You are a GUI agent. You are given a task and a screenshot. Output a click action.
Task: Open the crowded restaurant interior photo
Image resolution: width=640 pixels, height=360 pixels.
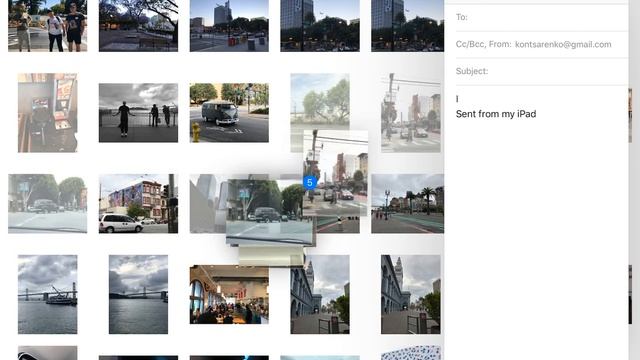[x=229, y=294]
